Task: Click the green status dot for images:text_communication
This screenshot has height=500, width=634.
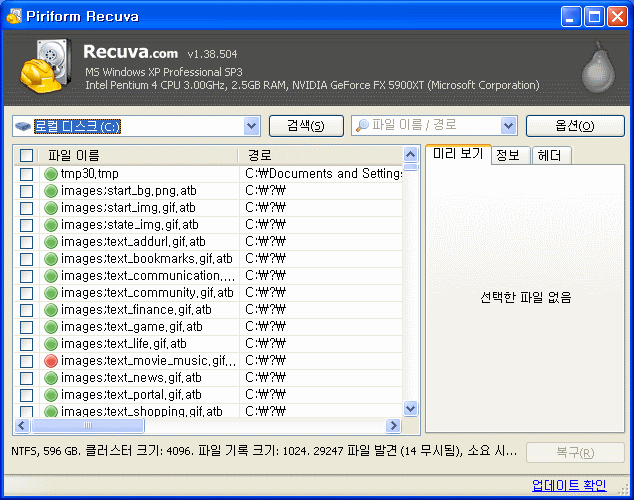Action: (51, 276)
